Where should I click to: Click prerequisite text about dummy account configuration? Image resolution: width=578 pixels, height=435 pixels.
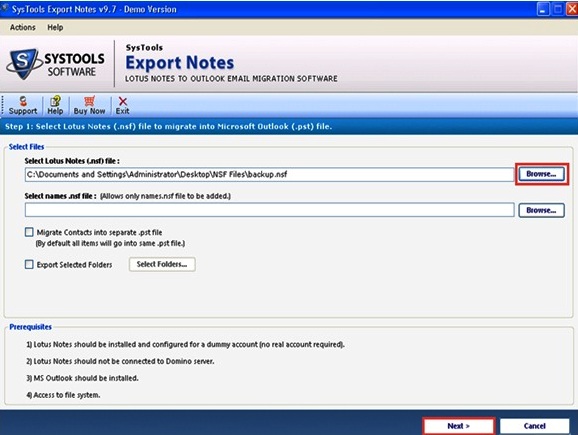(185, 344)
